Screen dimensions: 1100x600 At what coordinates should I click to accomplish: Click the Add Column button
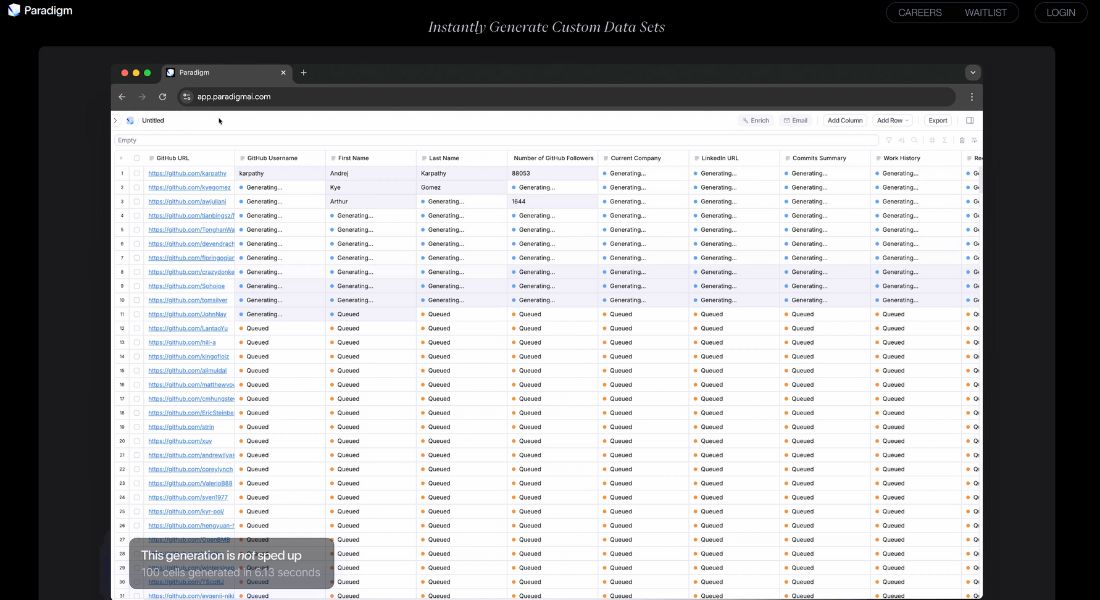pyautogui.click(x=845, y=121)
